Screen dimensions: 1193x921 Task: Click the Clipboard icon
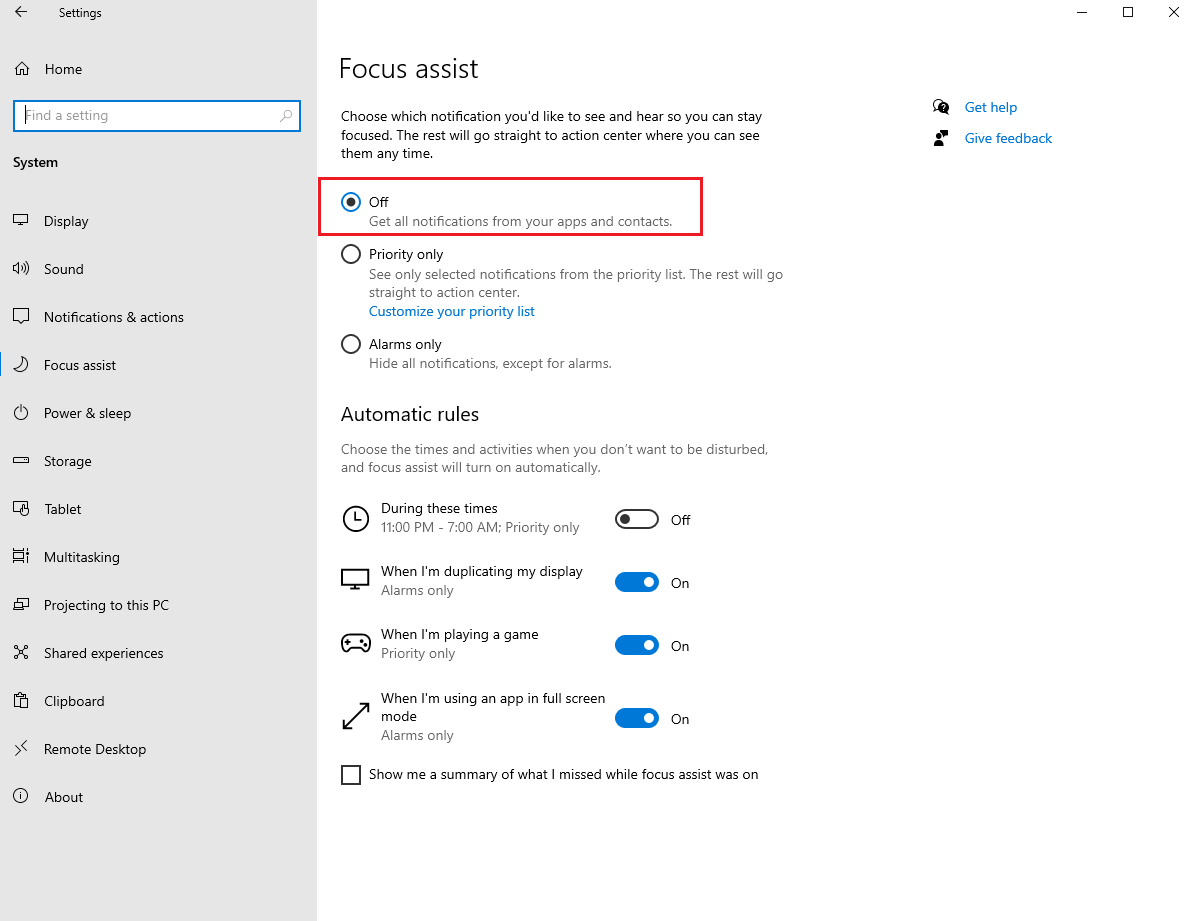pos(21,700)
